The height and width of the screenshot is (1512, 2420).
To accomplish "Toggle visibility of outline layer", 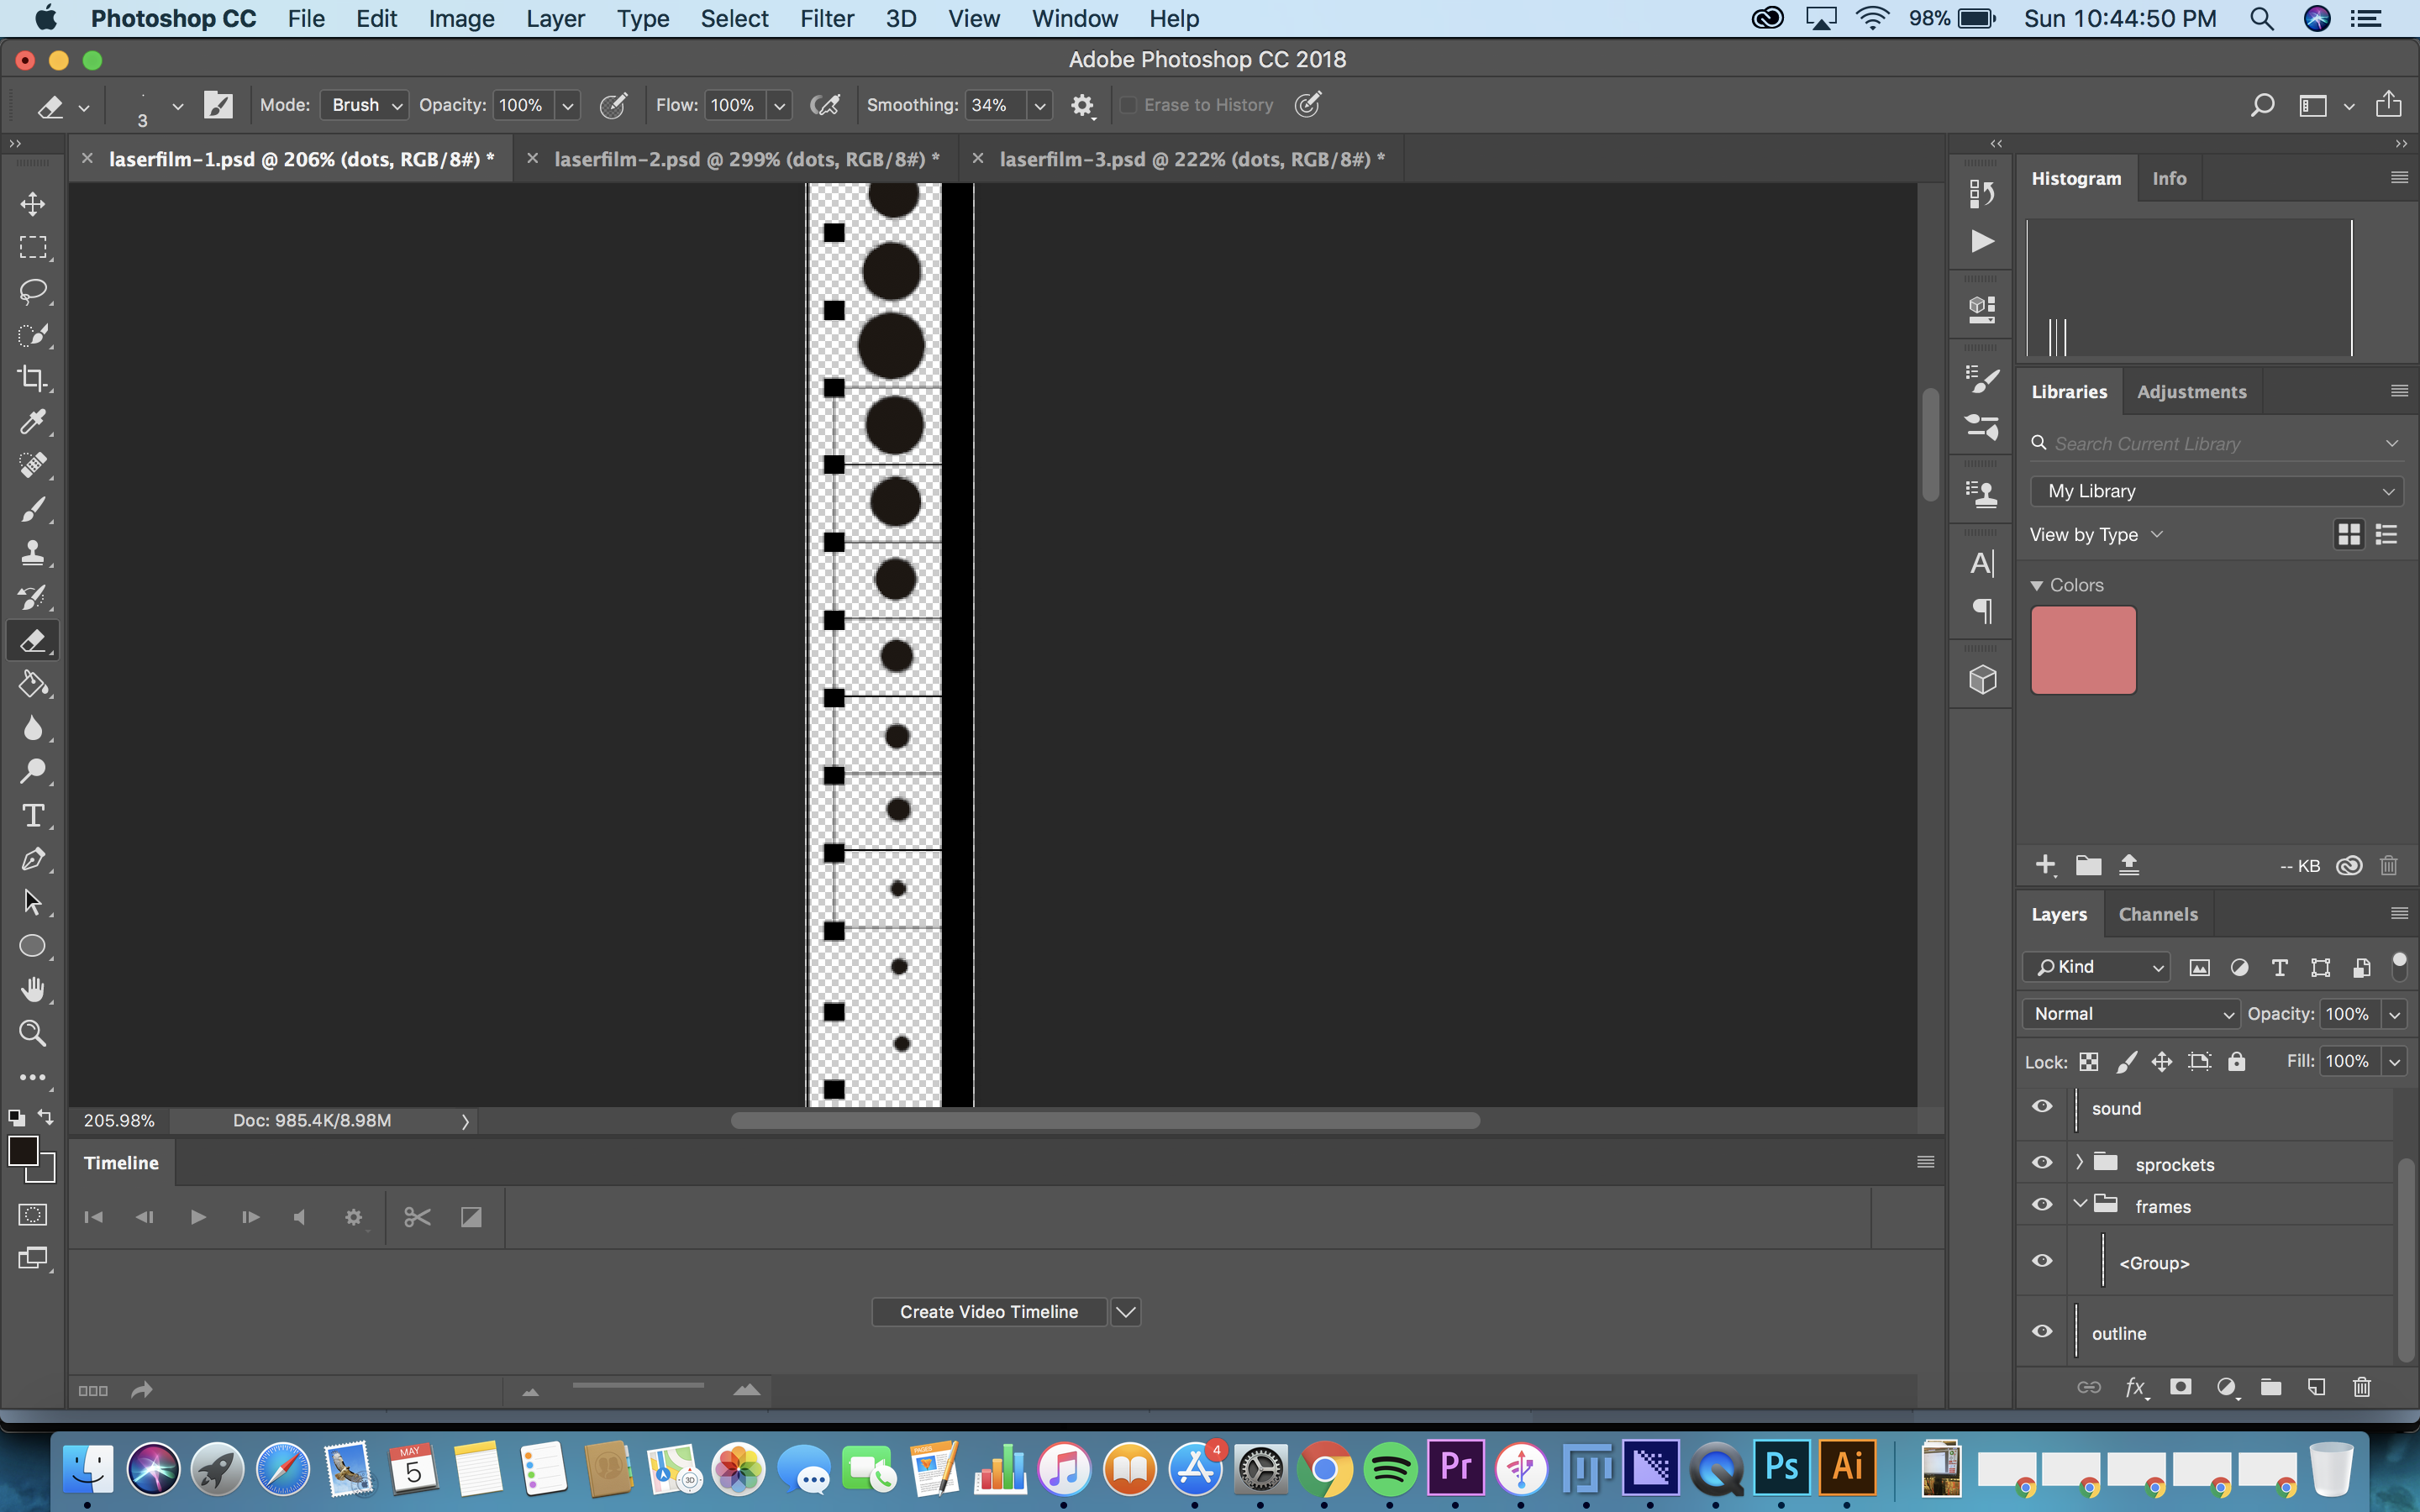I will pyautogui.click(x=2044, y=1331).
